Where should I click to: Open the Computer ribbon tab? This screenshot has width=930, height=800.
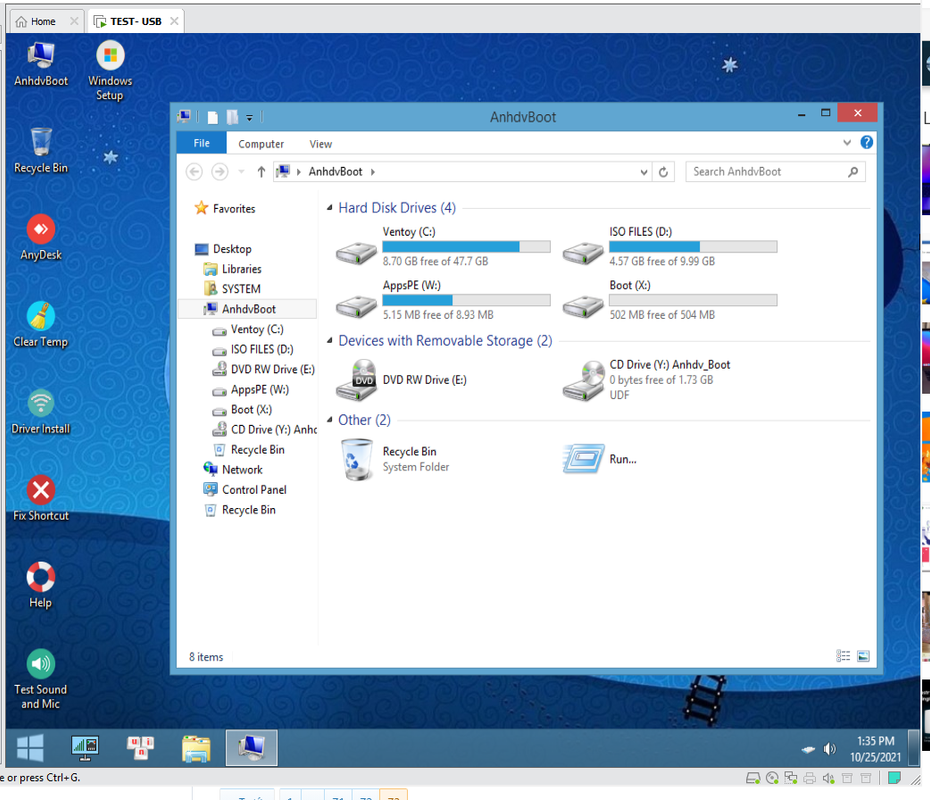[261, 144]
